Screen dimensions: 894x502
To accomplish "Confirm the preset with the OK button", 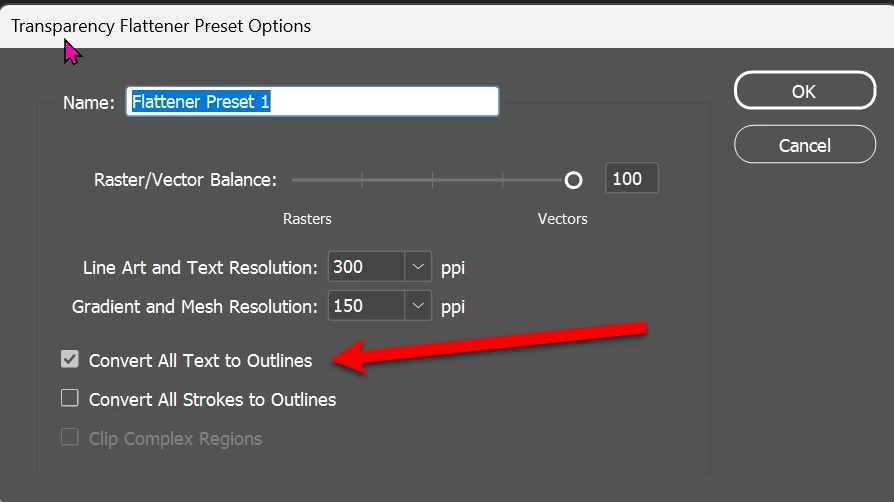I will (804, 91).
